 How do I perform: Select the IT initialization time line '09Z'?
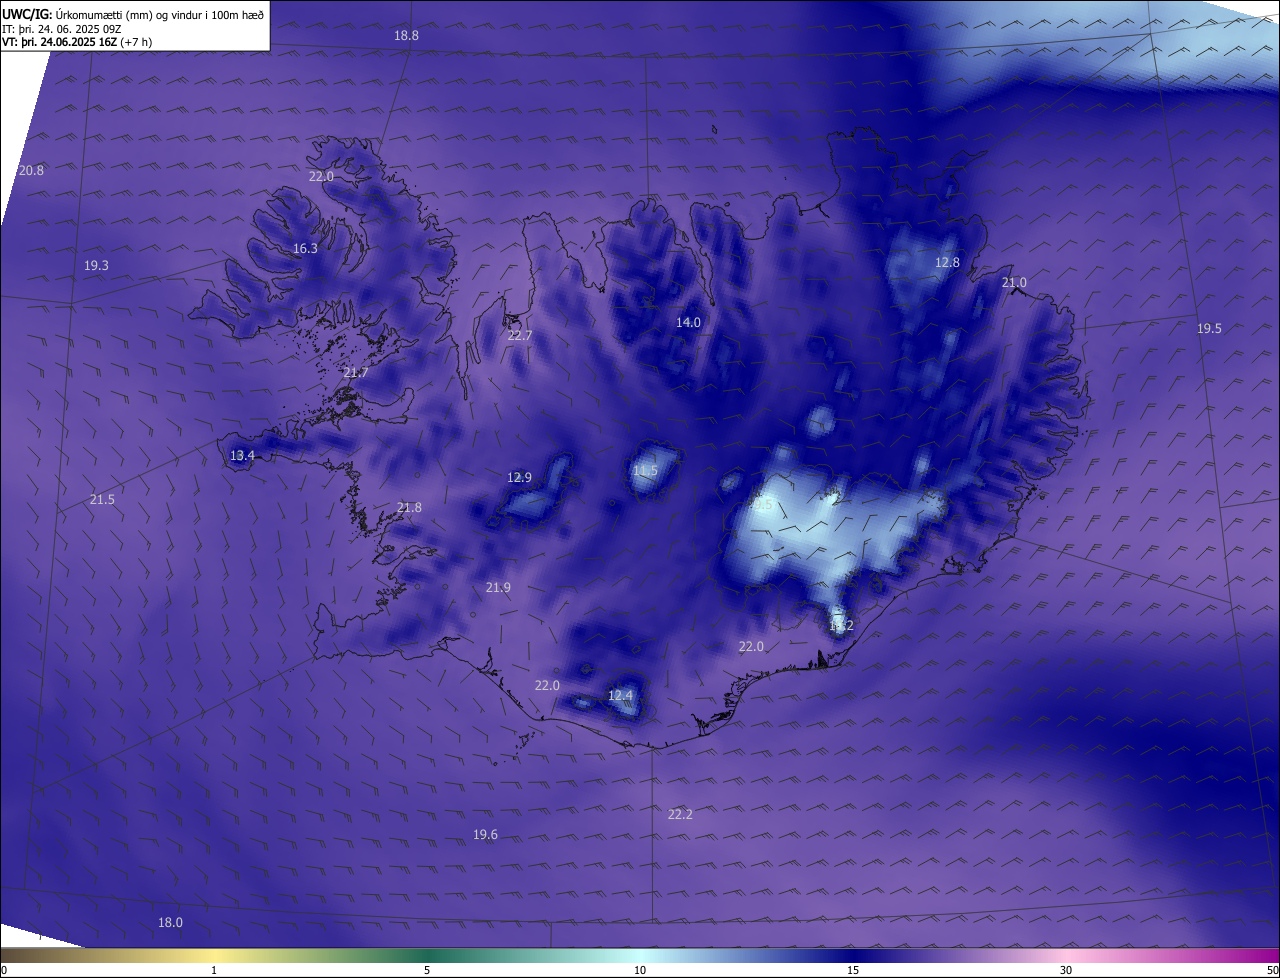point(62,29)
